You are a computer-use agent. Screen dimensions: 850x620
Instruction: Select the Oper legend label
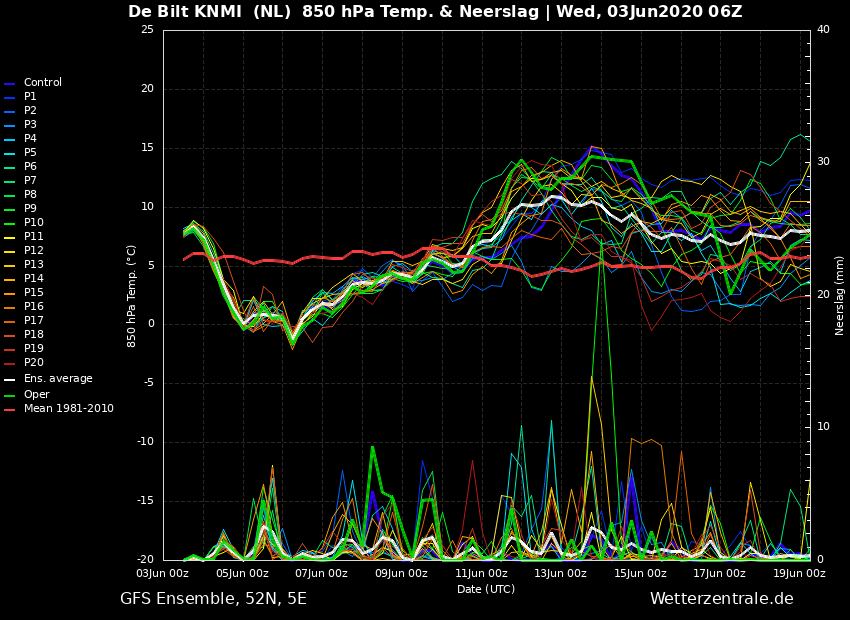click(x=36, y=394)
